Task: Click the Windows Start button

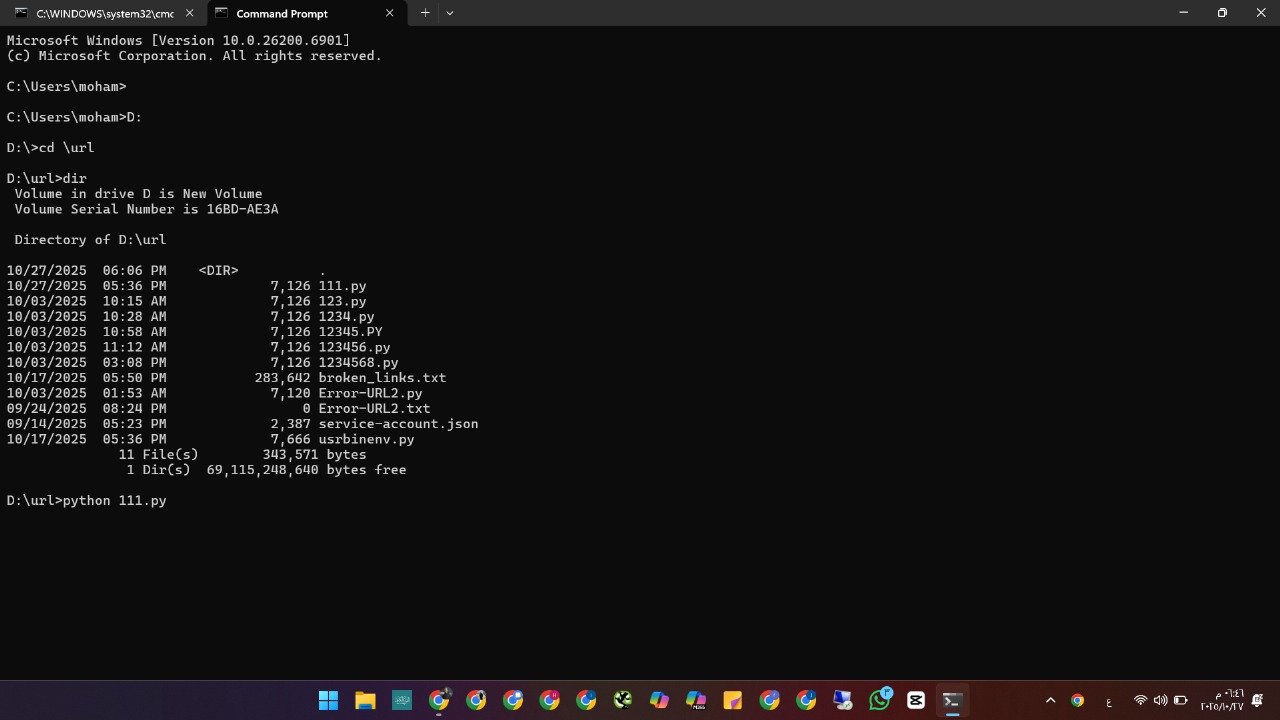Action: tap(328, 700)
